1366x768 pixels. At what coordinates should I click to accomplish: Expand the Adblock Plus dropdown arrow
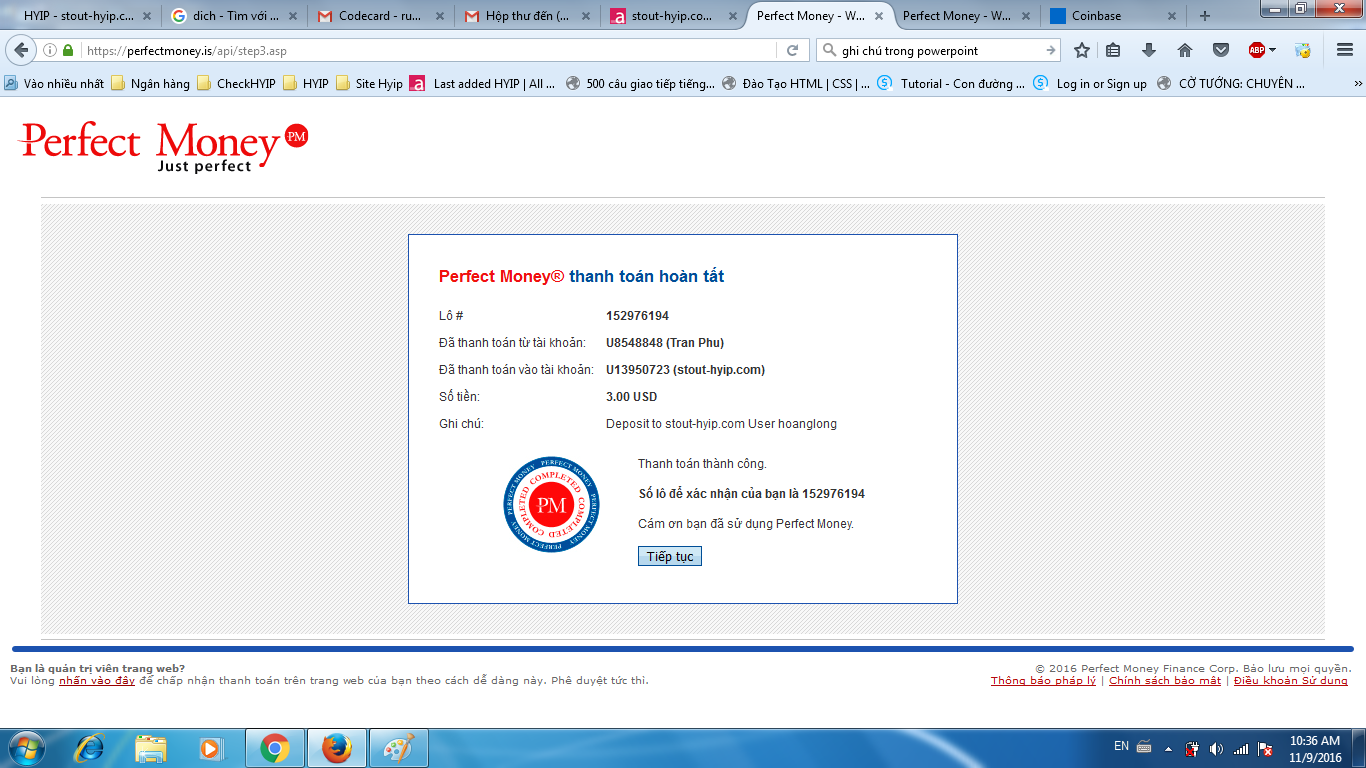pos(1272,50)
